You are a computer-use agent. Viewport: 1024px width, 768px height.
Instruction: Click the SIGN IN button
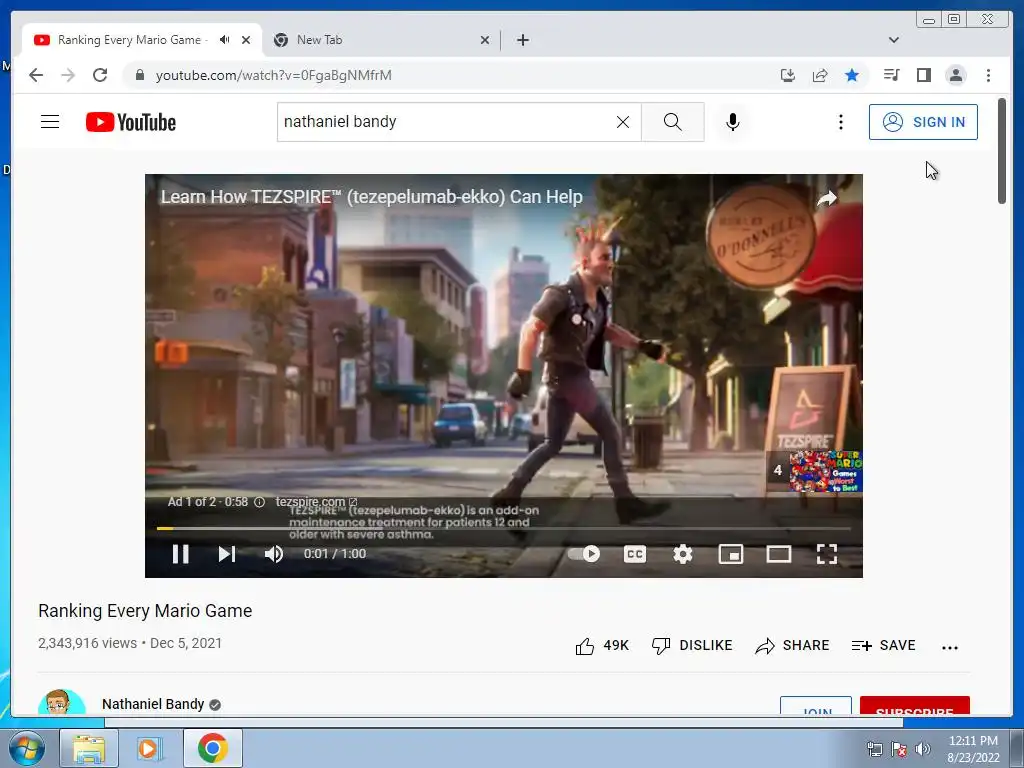pyautogui.click(x=923, y=122)
